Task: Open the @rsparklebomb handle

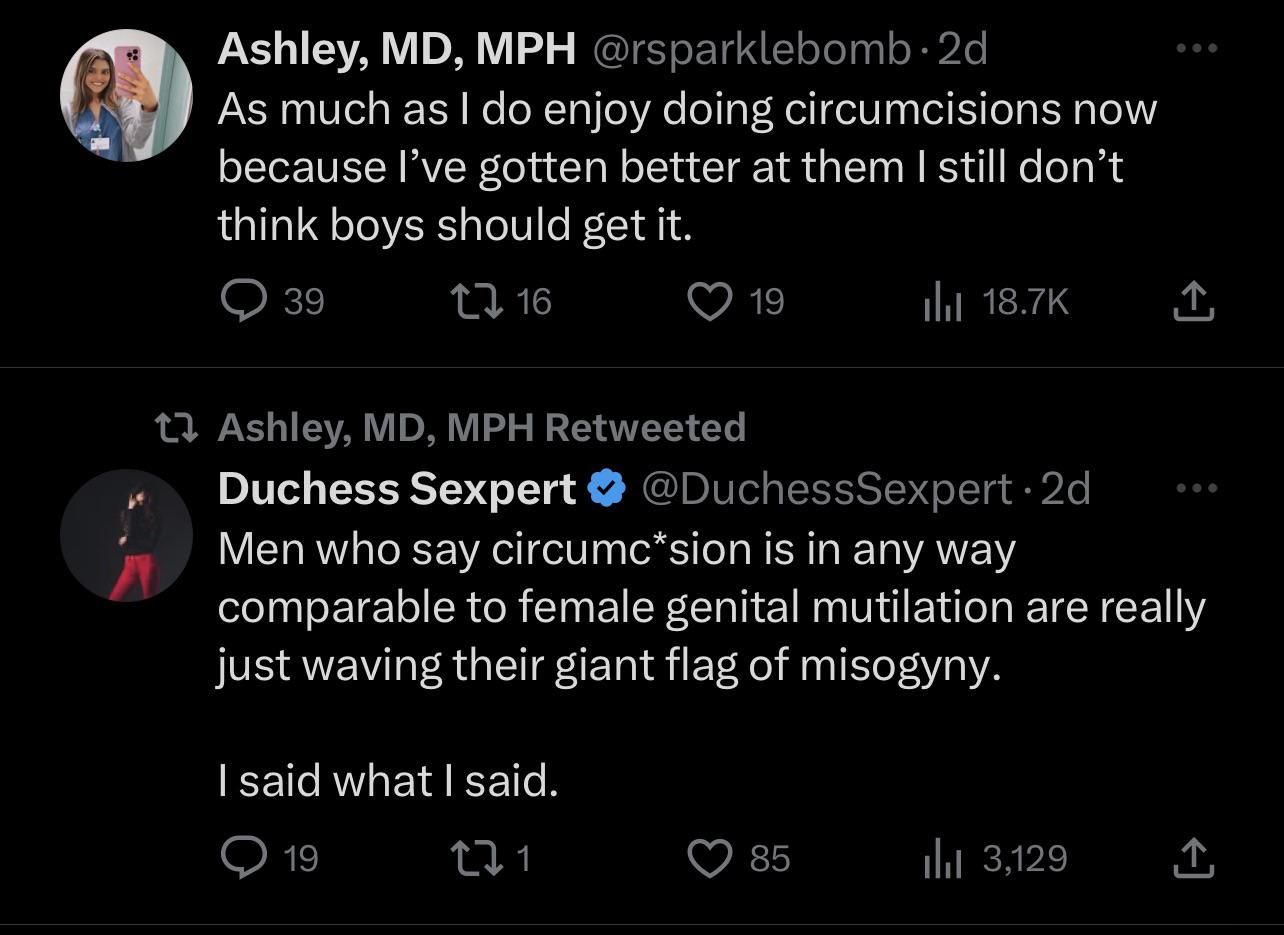Action: coord(752,50)
